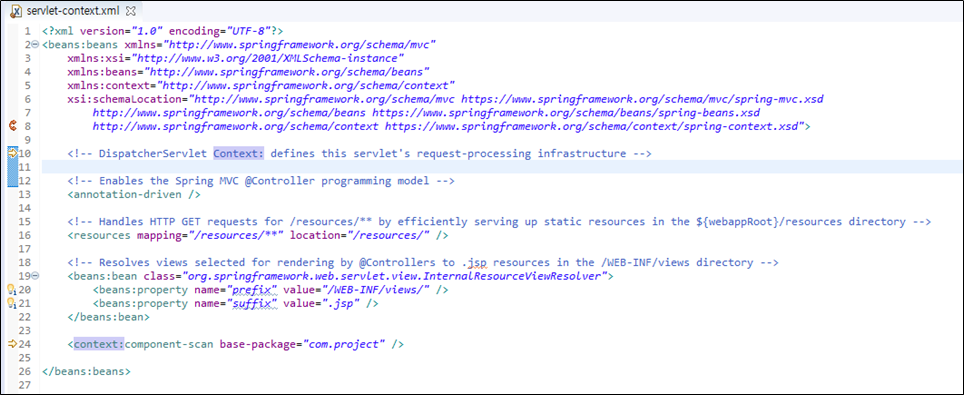
Task: Click the underlined "suffix" name value
Action: pyautogui.click(x=255, y=303)
